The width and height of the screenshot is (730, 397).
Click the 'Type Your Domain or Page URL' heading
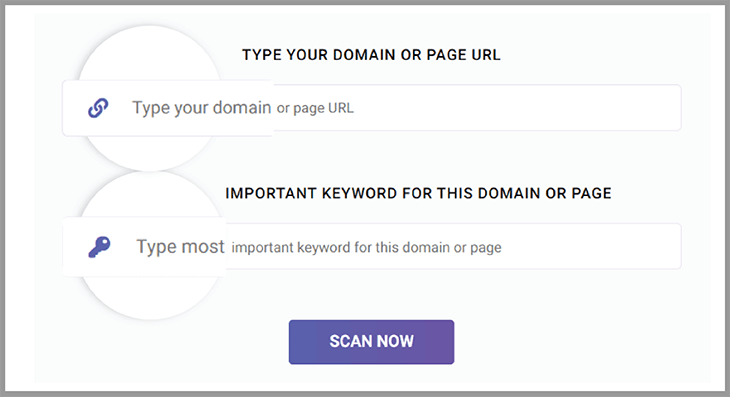click(371, 55)
